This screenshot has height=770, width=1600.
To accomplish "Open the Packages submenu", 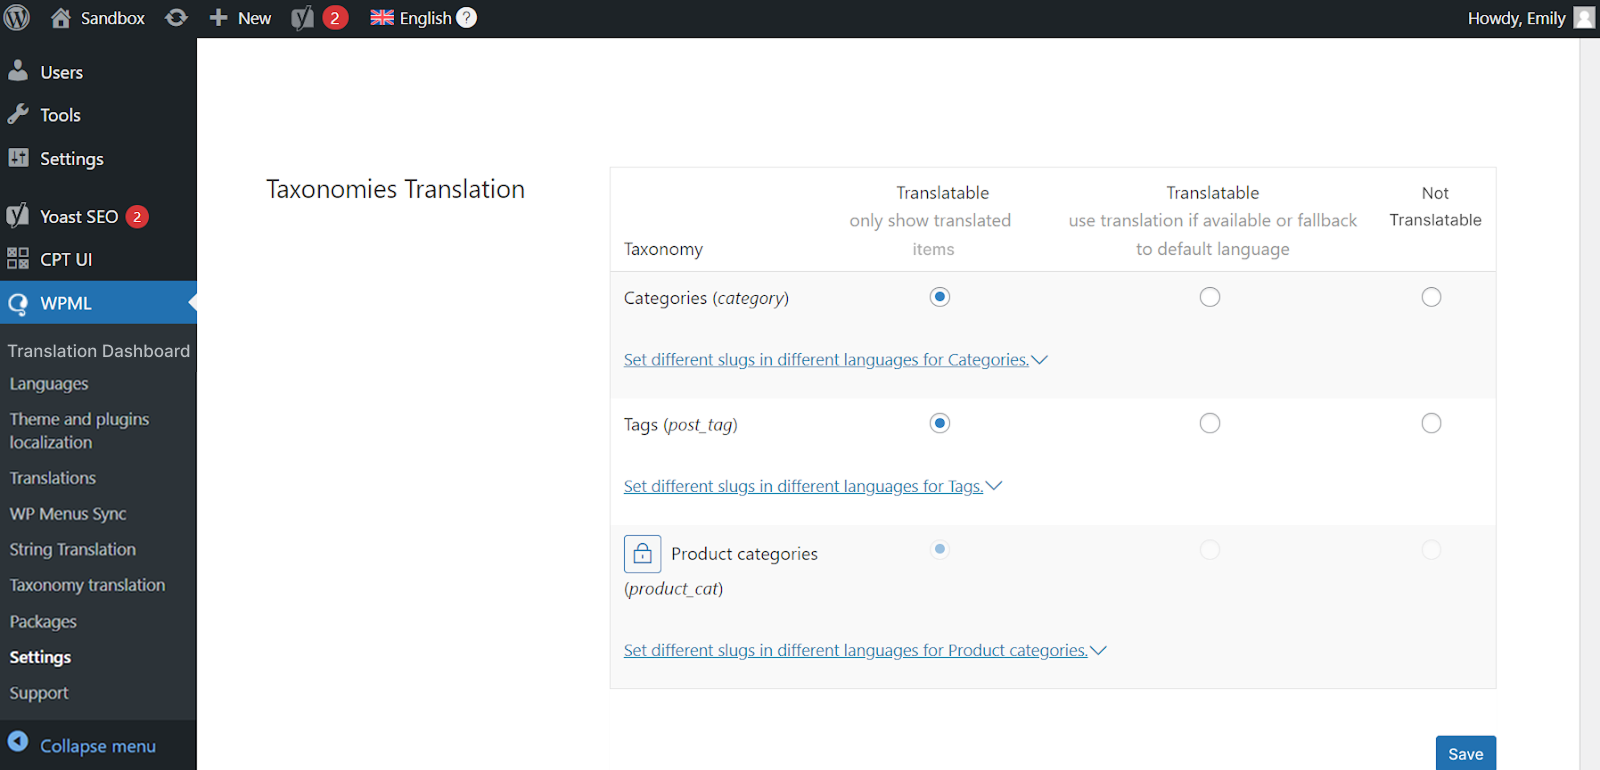I will click(43, 621).
